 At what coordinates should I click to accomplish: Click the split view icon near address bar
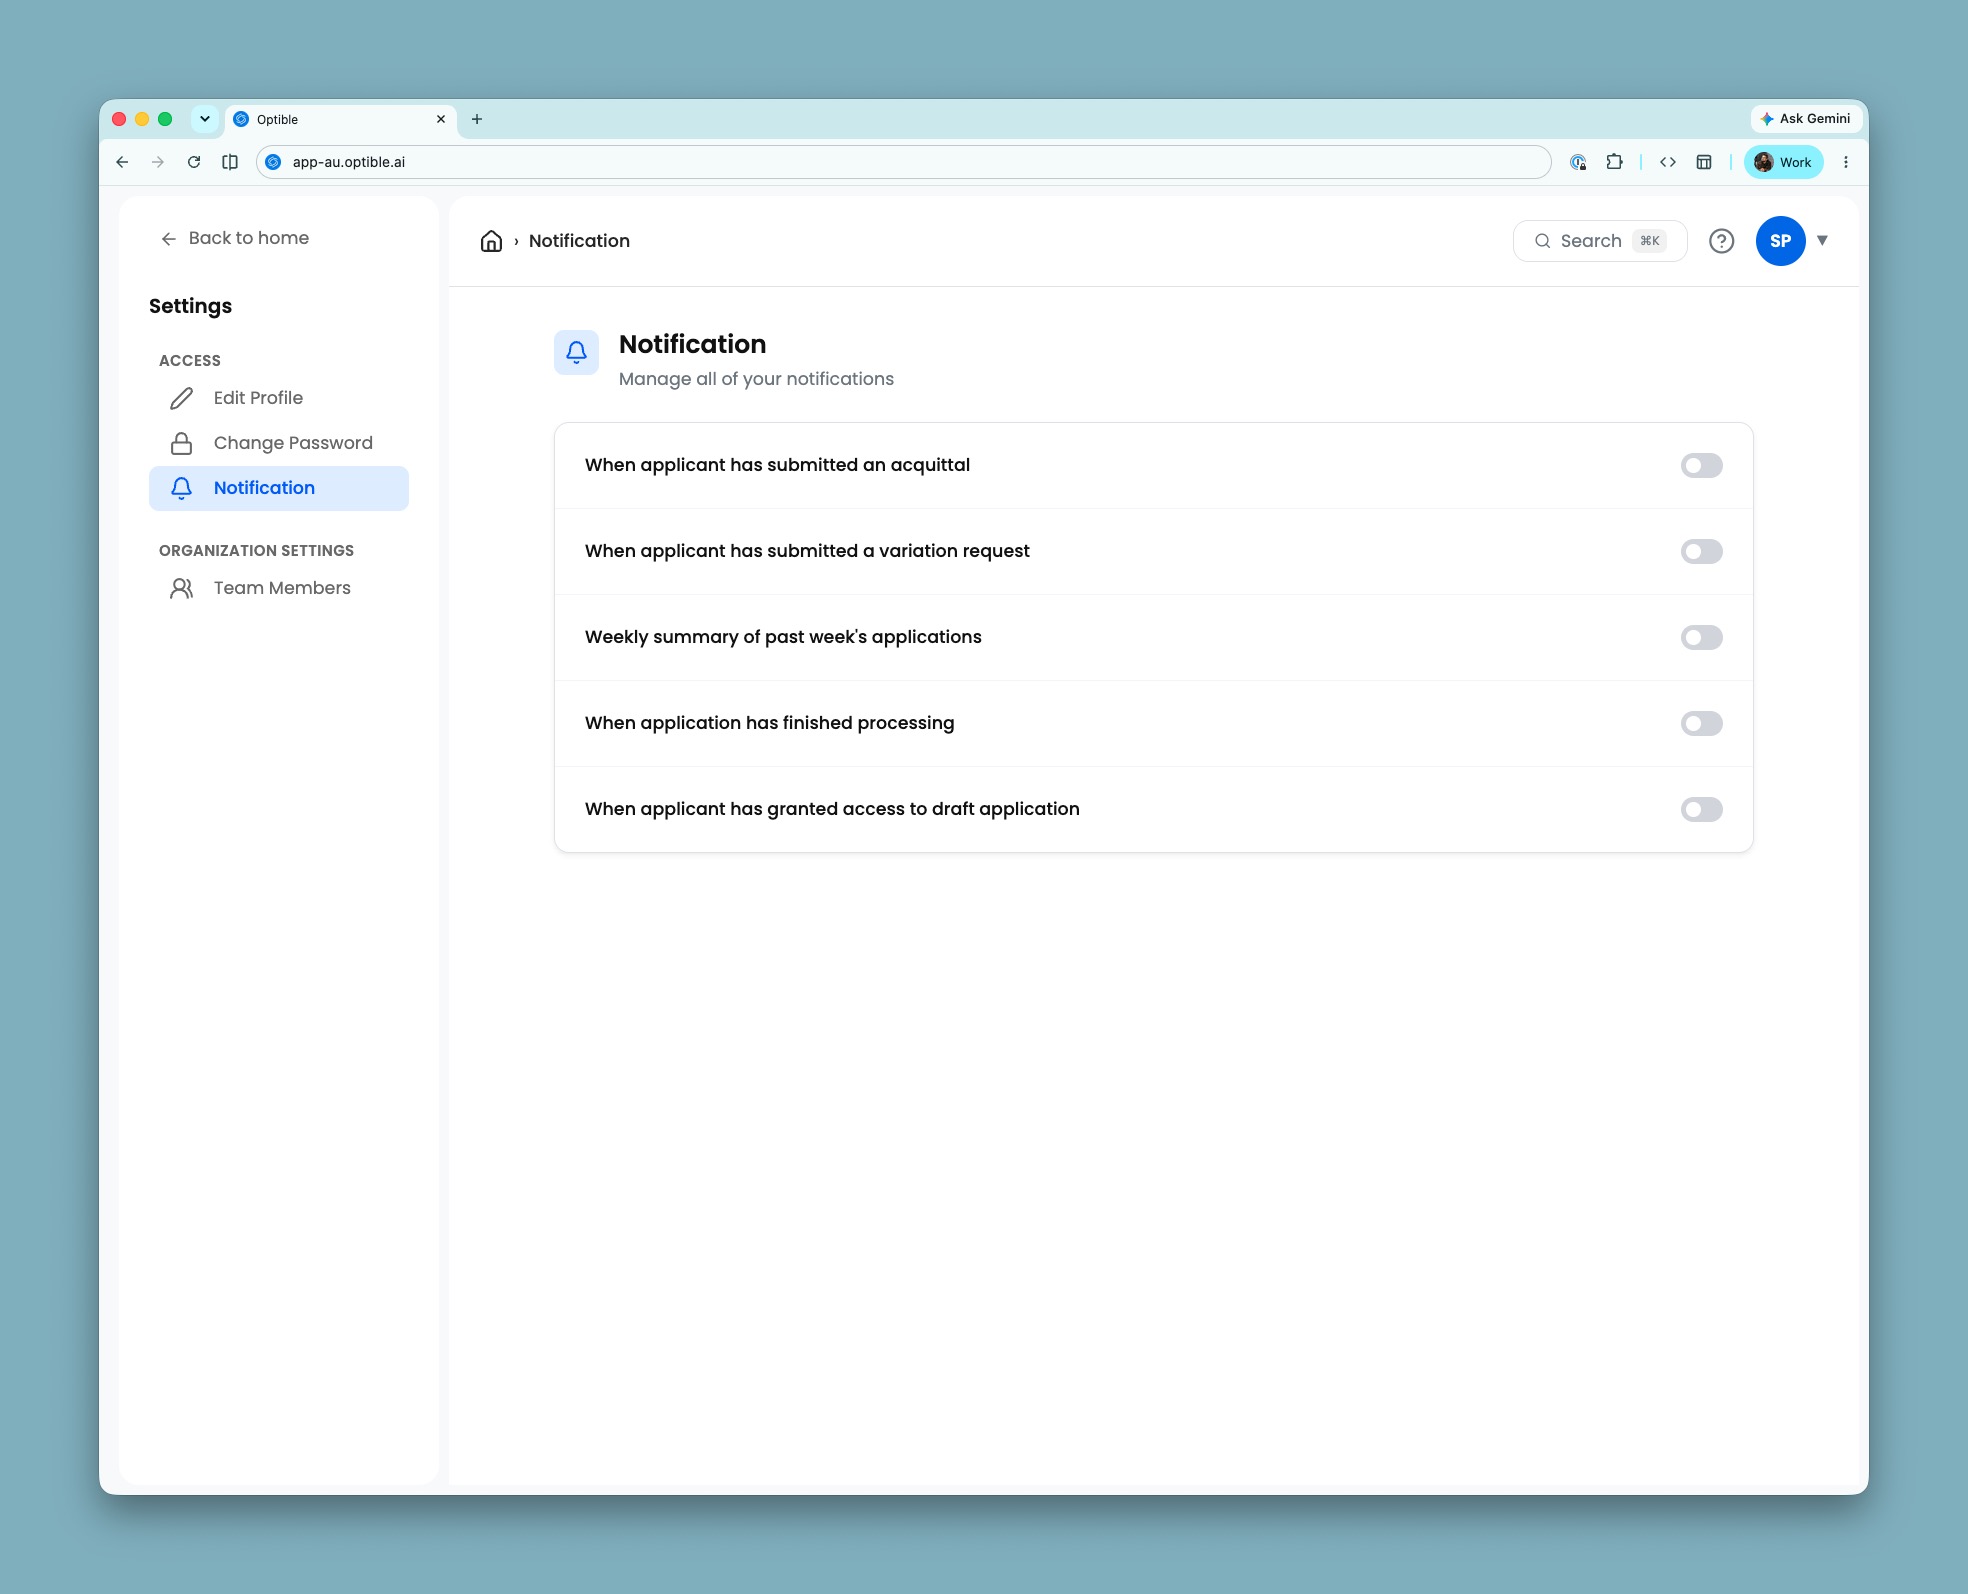coord(230,162)
